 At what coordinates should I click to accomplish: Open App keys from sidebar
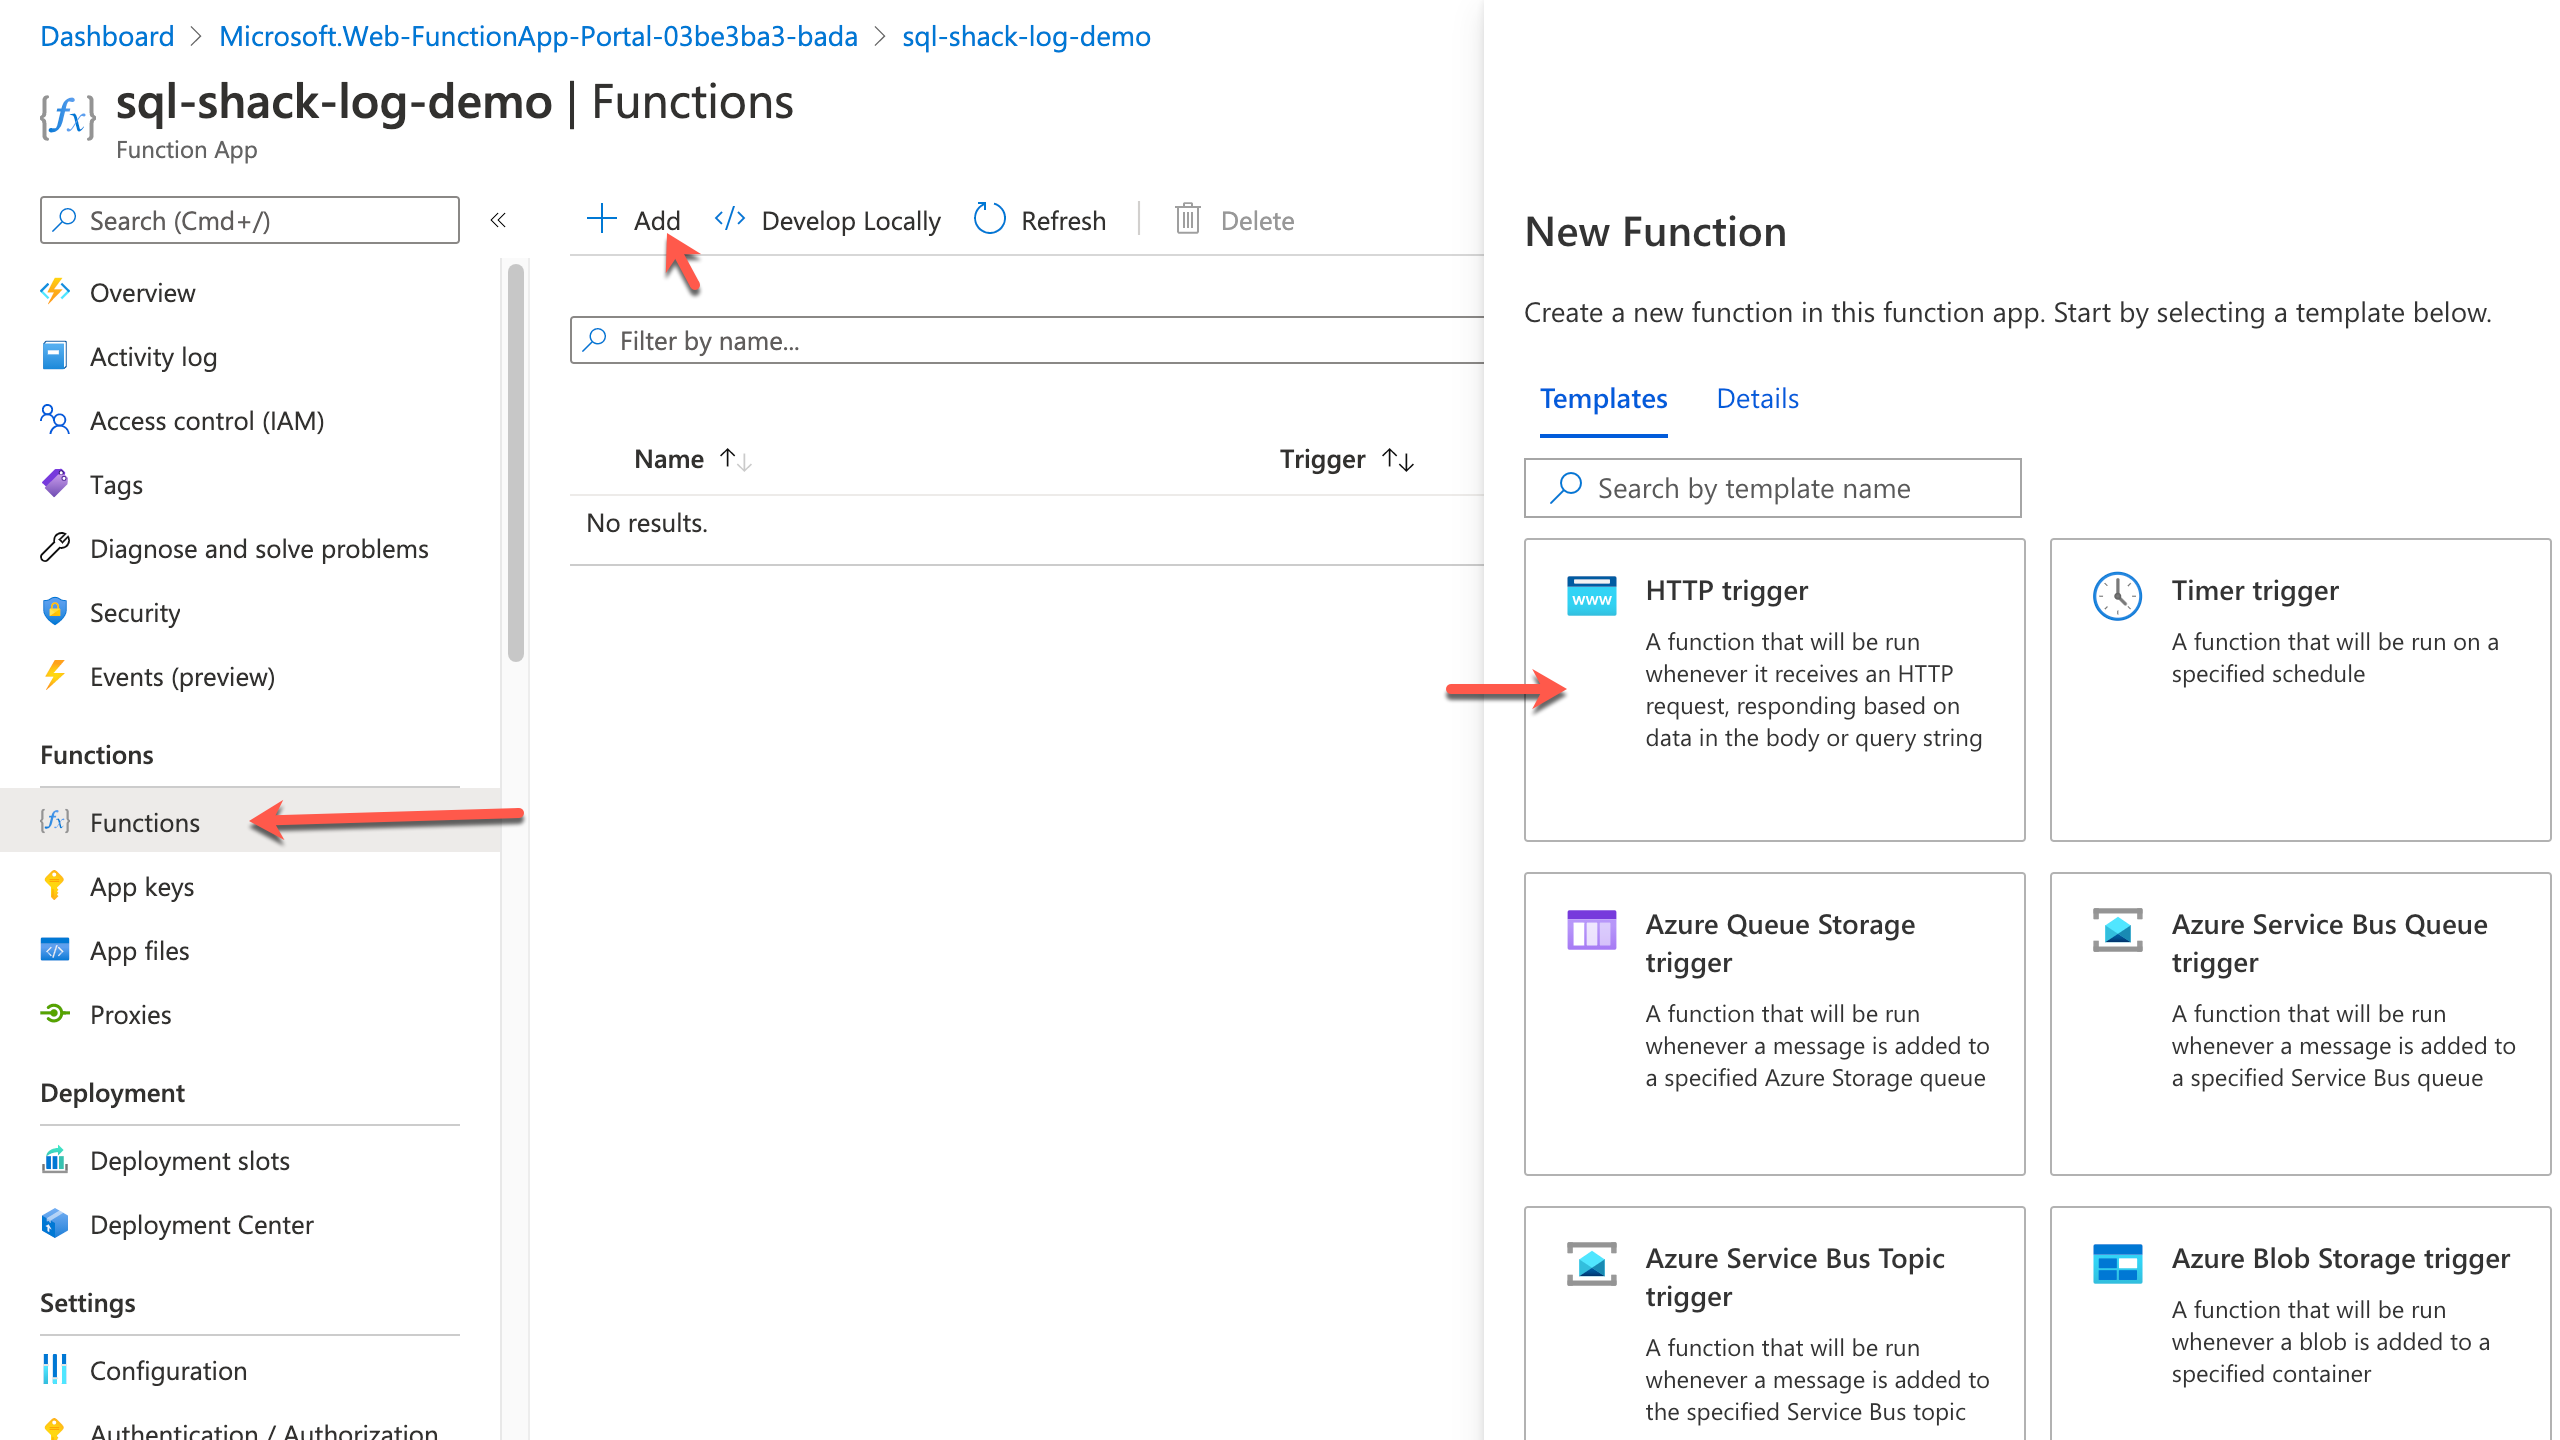(142, 887)
